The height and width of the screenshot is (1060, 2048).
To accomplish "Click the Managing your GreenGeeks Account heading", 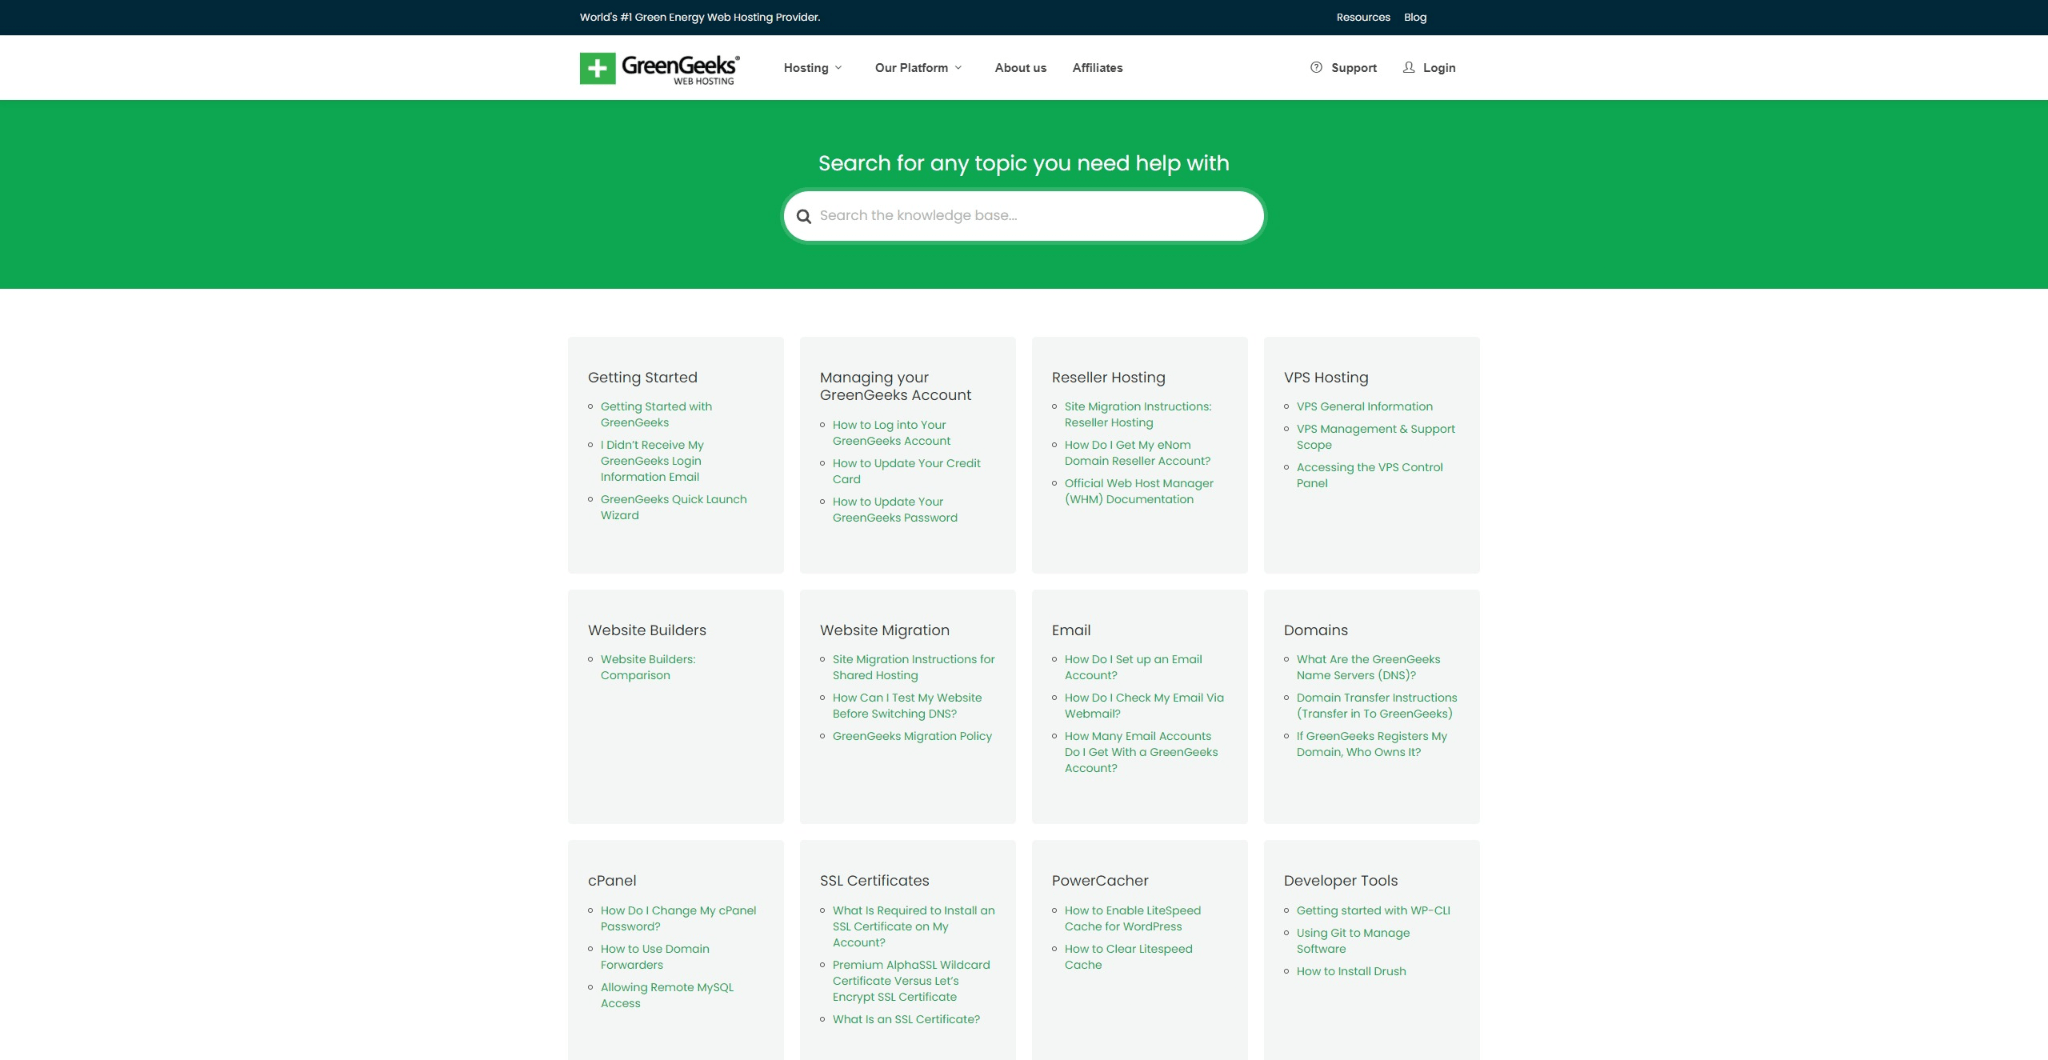I will [x=895, y=386].
